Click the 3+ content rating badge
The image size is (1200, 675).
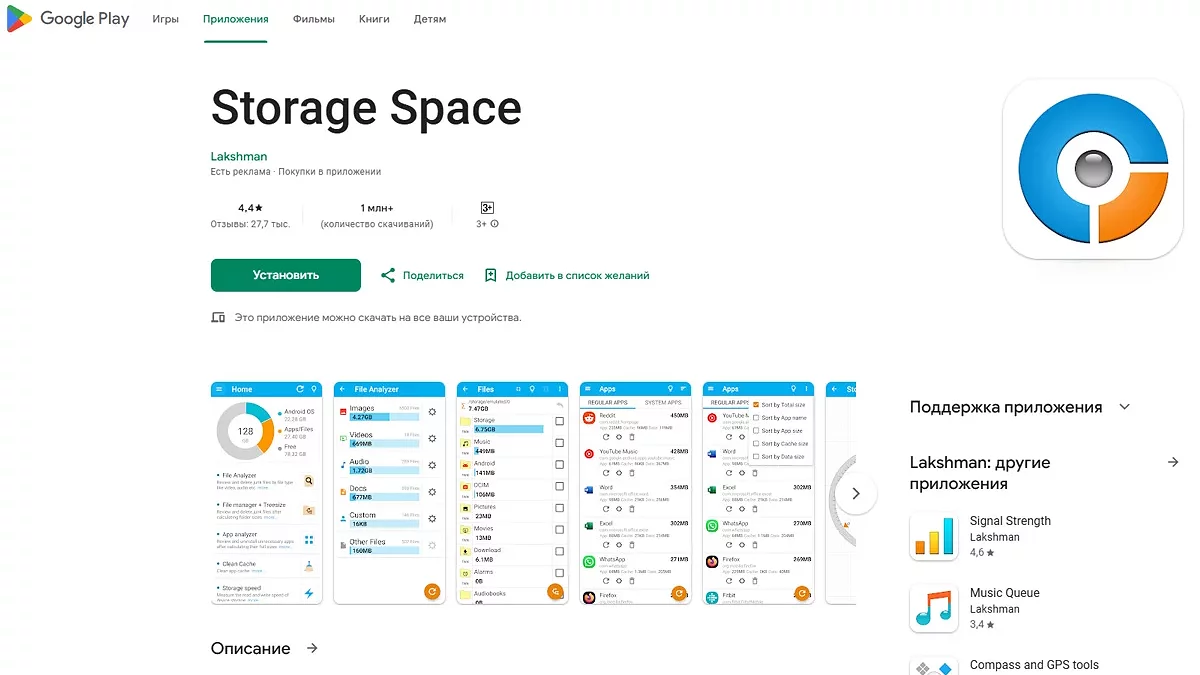(487, 208)
